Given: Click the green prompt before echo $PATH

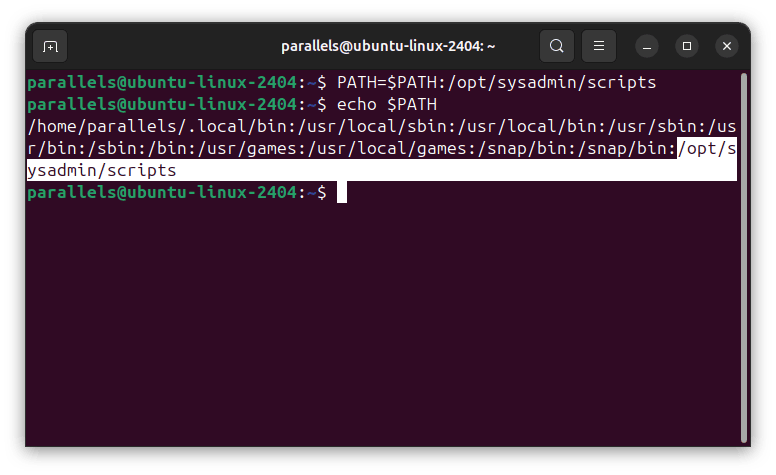Looking at the screenshot, I should click(162, 105).
